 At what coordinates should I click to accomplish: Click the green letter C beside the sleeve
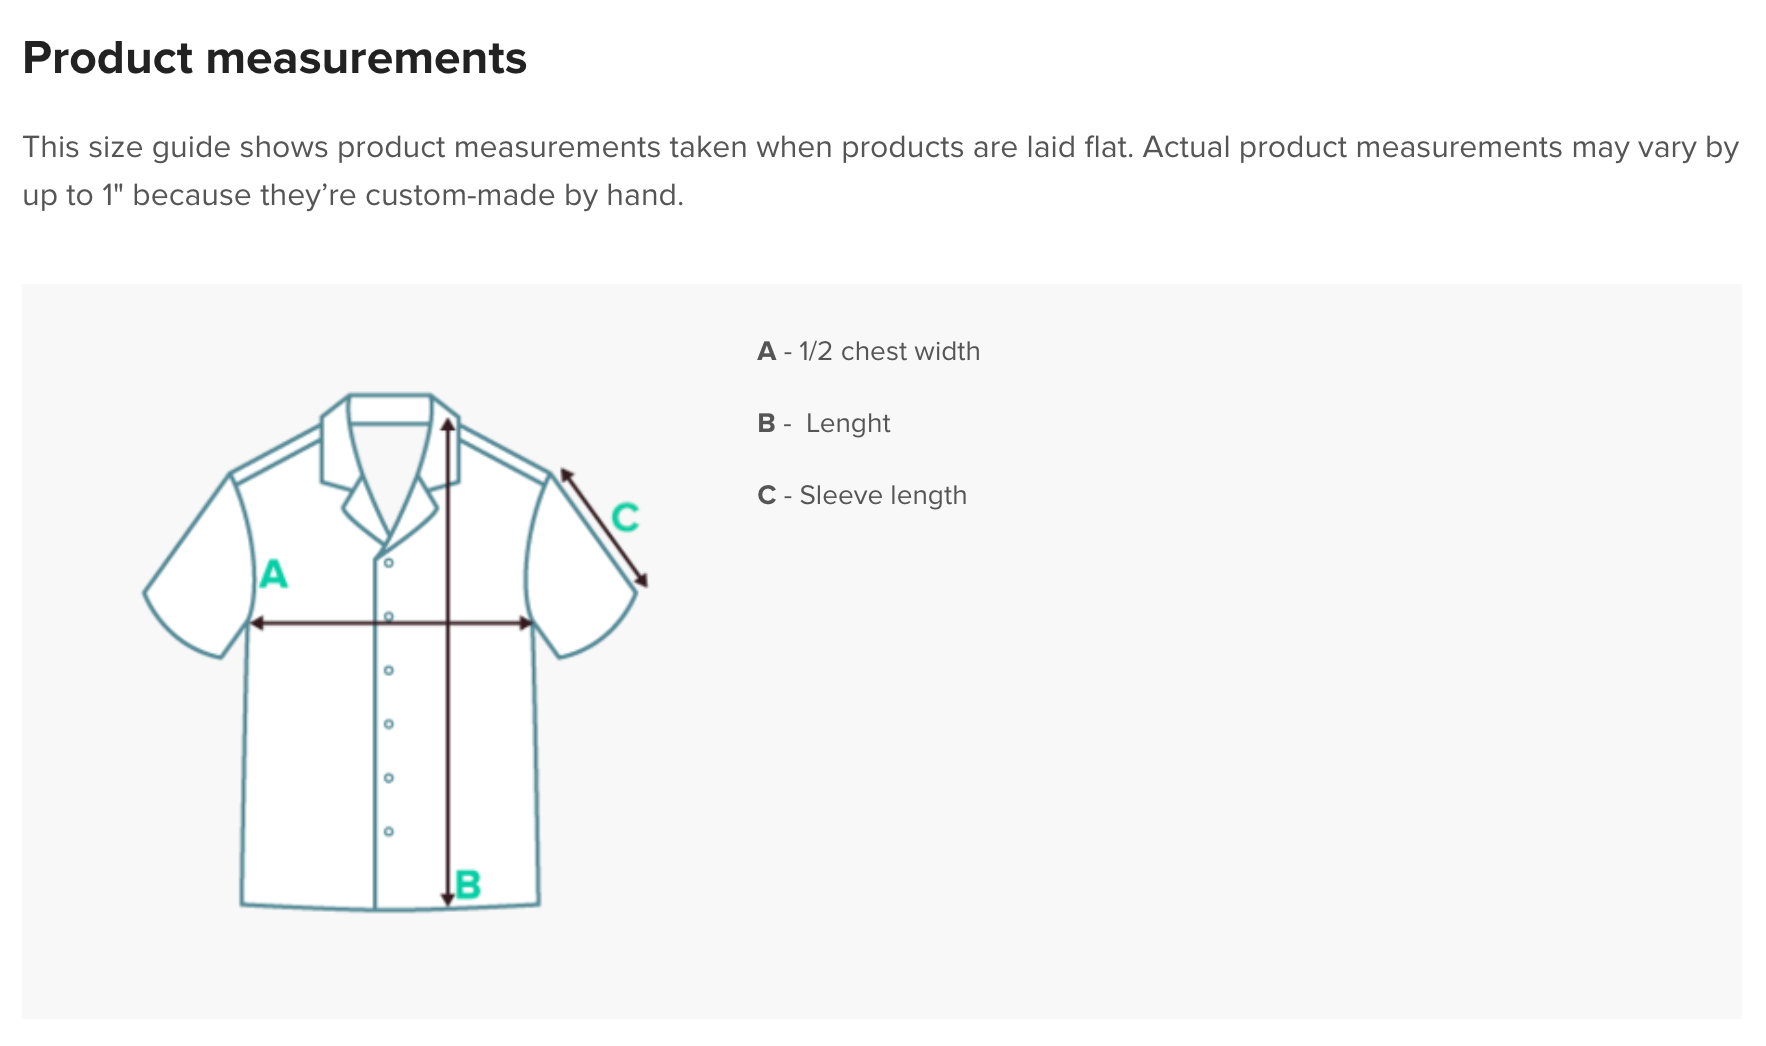(x=625, y=517)
